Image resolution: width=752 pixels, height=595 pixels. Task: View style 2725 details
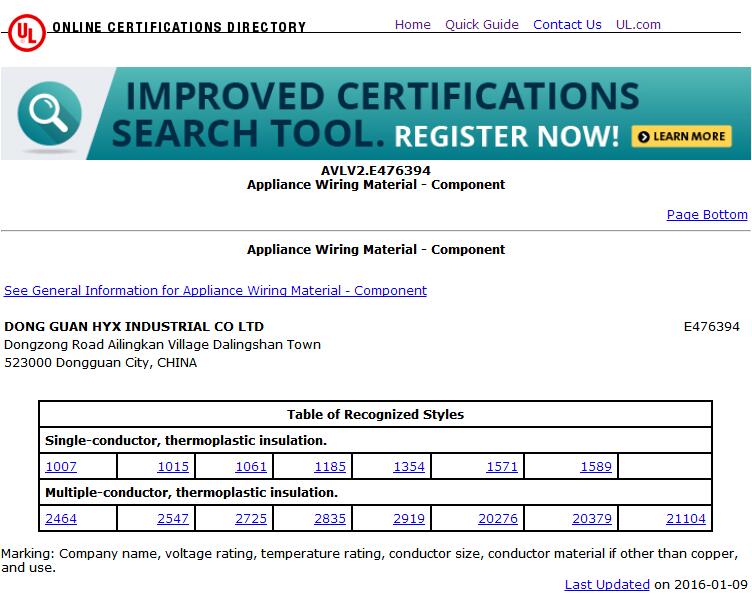click(x=251, y=519)
